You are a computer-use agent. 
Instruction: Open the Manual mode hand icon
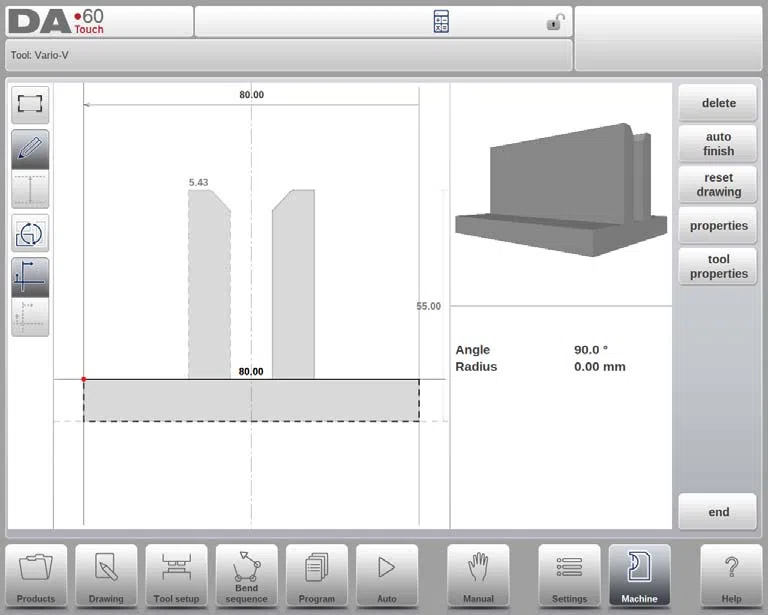[x=478, y=576]
